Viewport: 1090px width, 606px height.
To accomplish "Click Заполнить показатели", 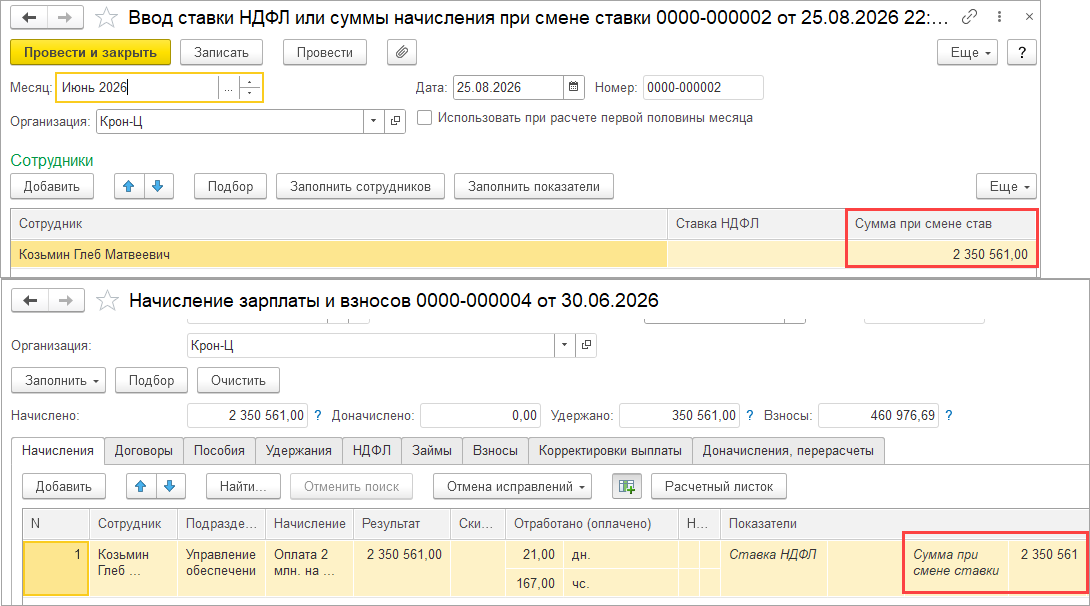I will pos(534,186).
